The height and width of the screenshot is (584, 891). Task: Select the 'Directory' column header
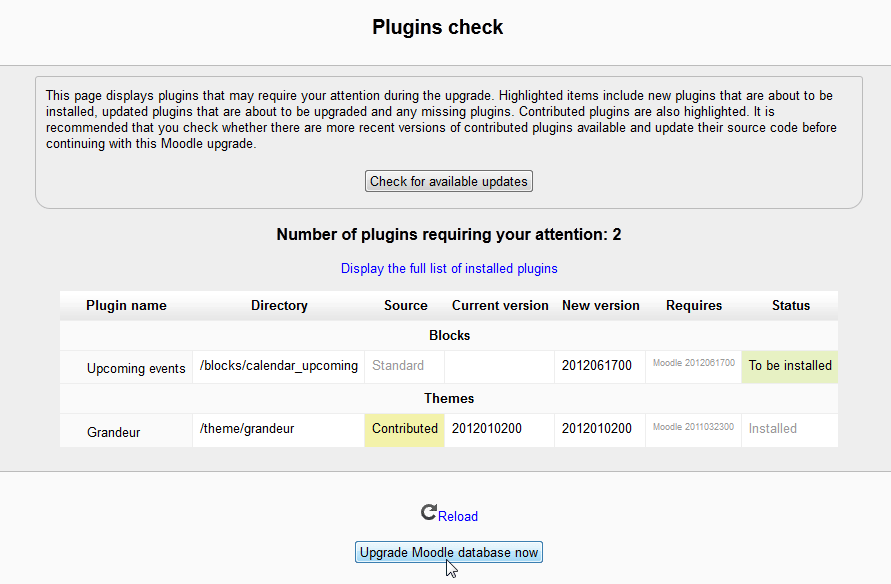pyautogui.click(x=279, y=305)
